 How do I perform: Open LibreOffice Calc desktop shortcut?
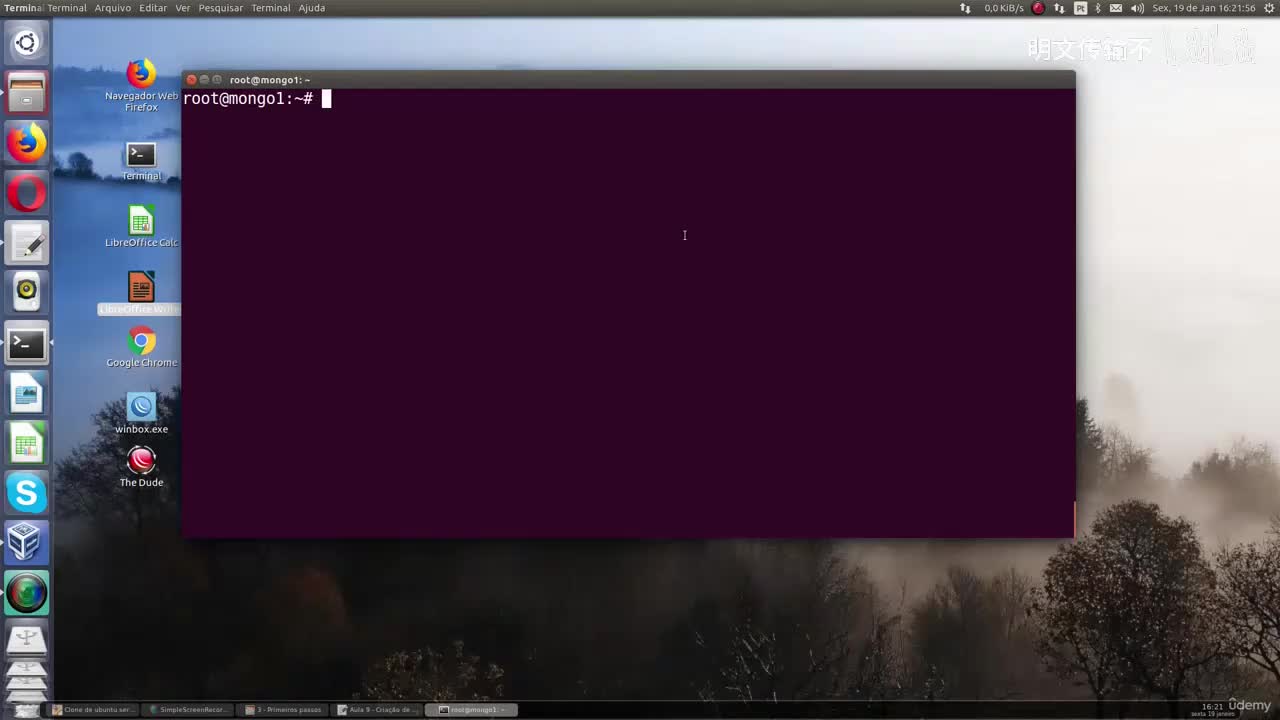click(x=141, y=227)
